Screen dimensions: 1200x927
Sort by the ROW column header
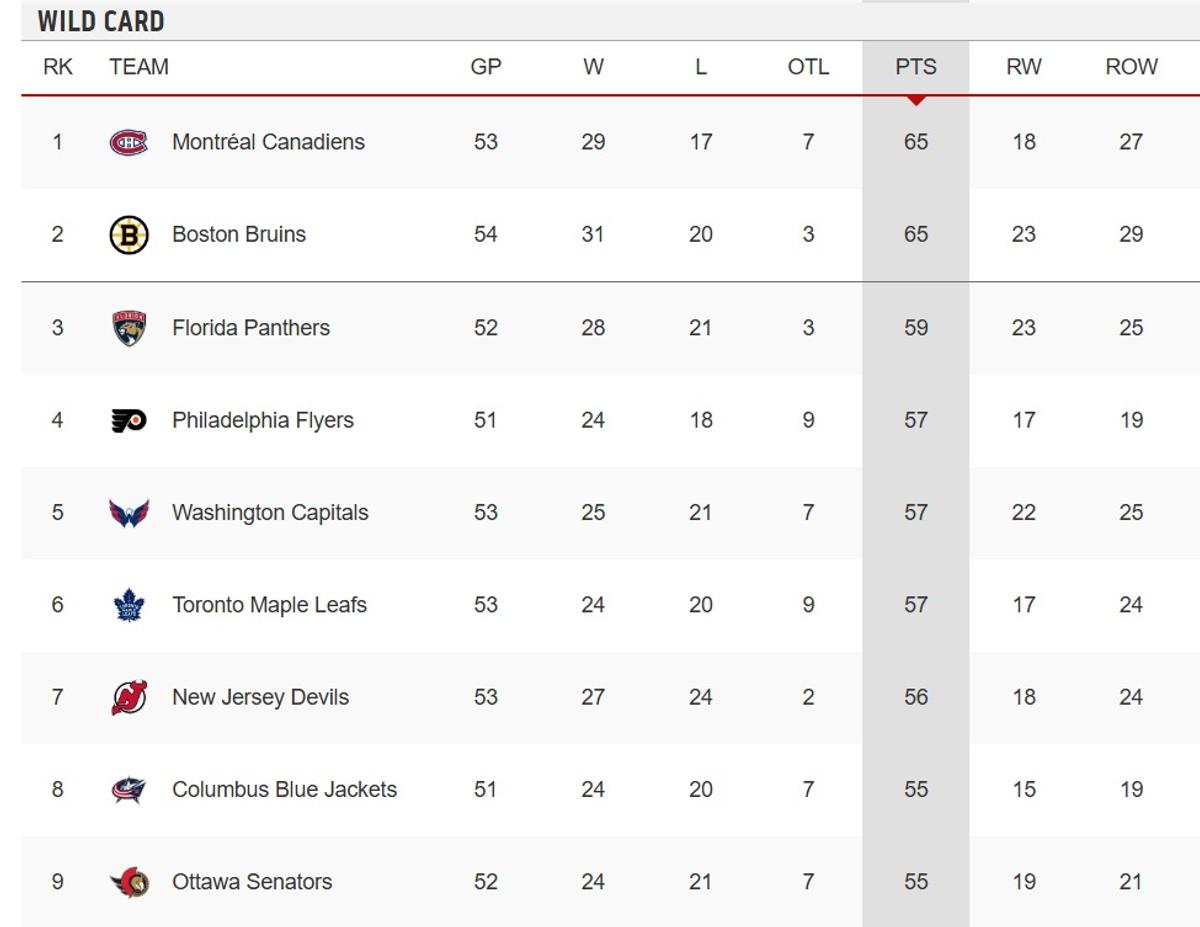(x=1130, y=67)
